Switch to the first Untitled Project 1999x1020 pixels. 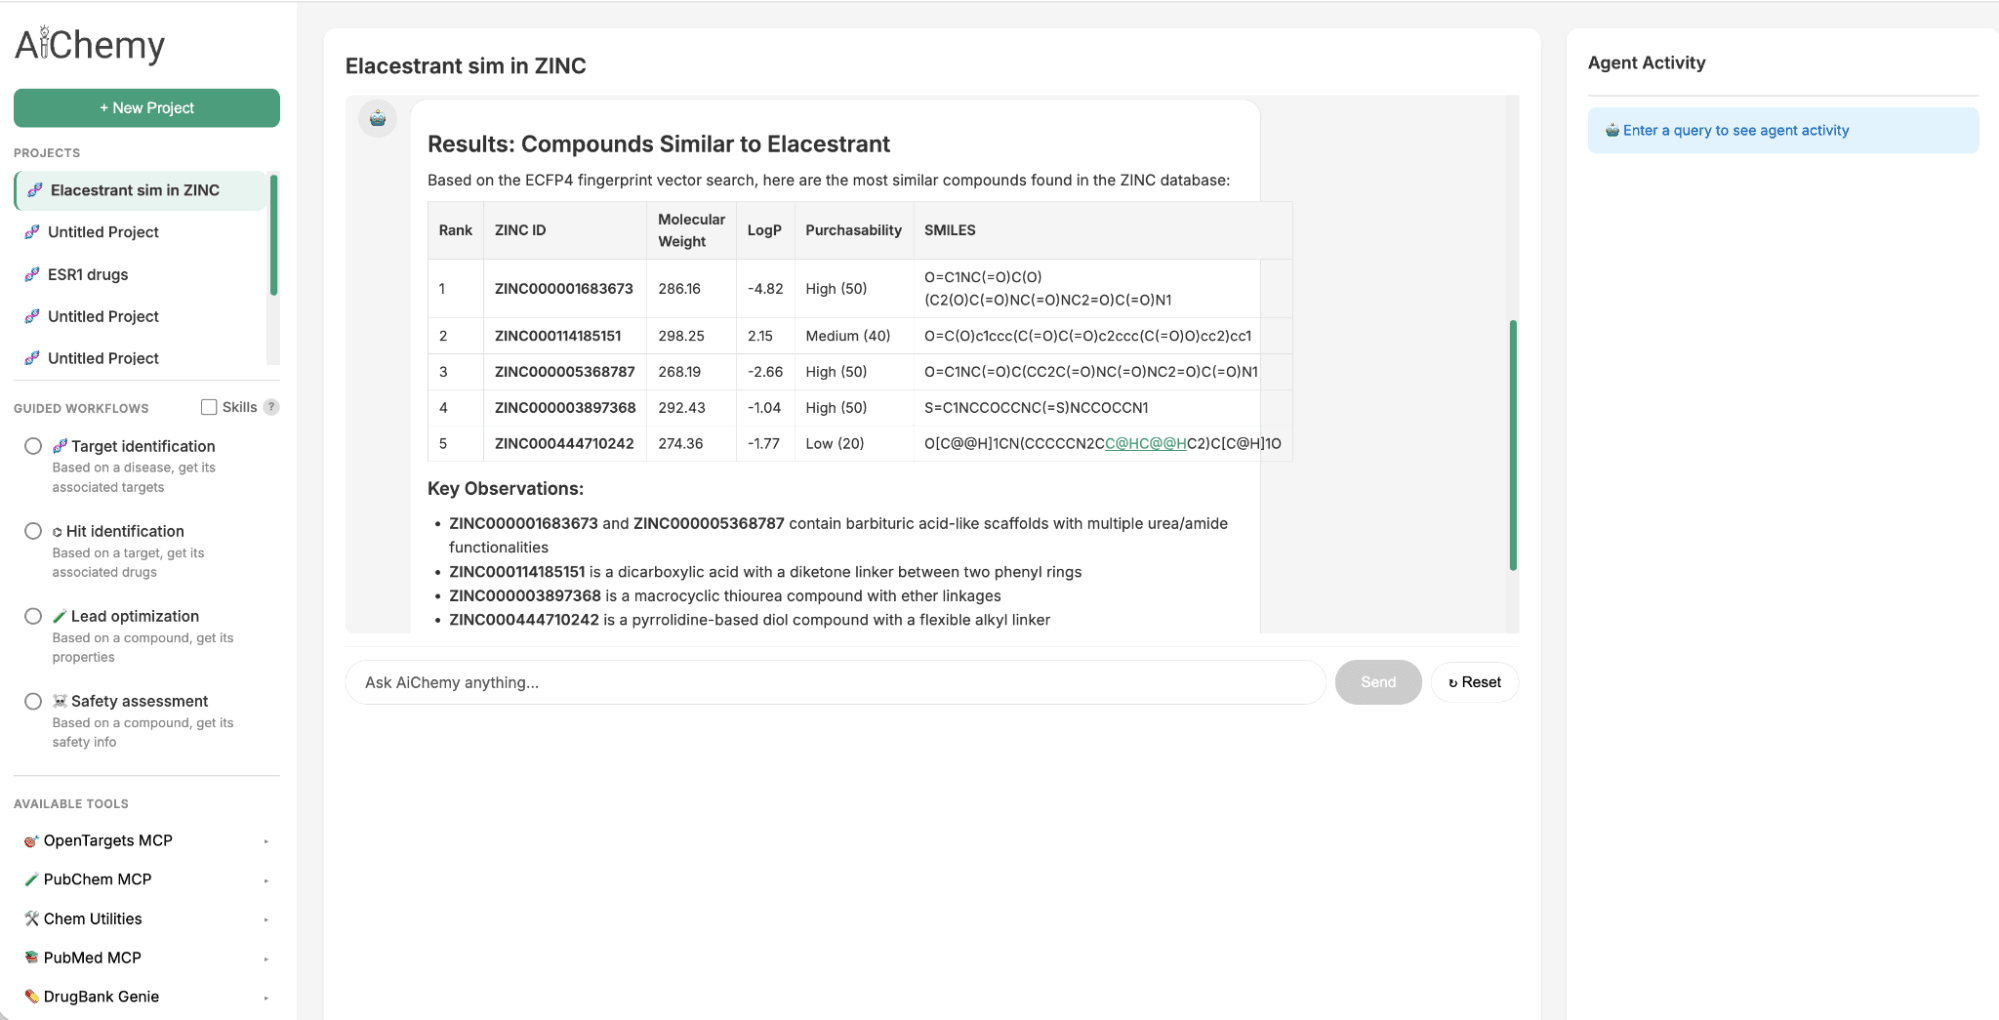pos(103,231)
